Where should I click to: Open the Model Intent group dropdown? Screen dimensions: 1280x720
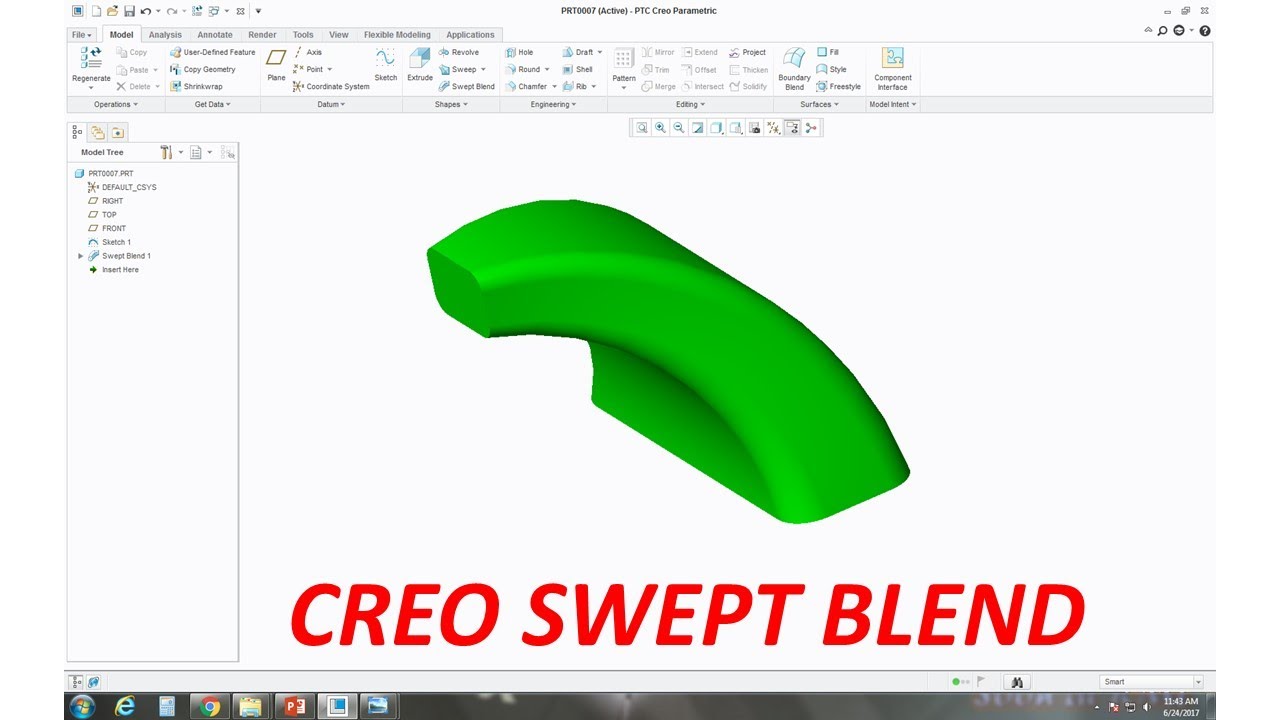click(892, 104)
